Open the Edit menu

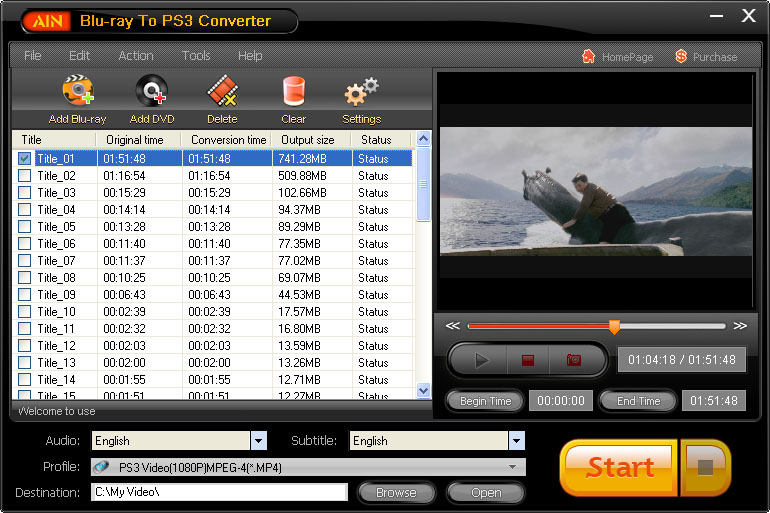tap(79, 55)
